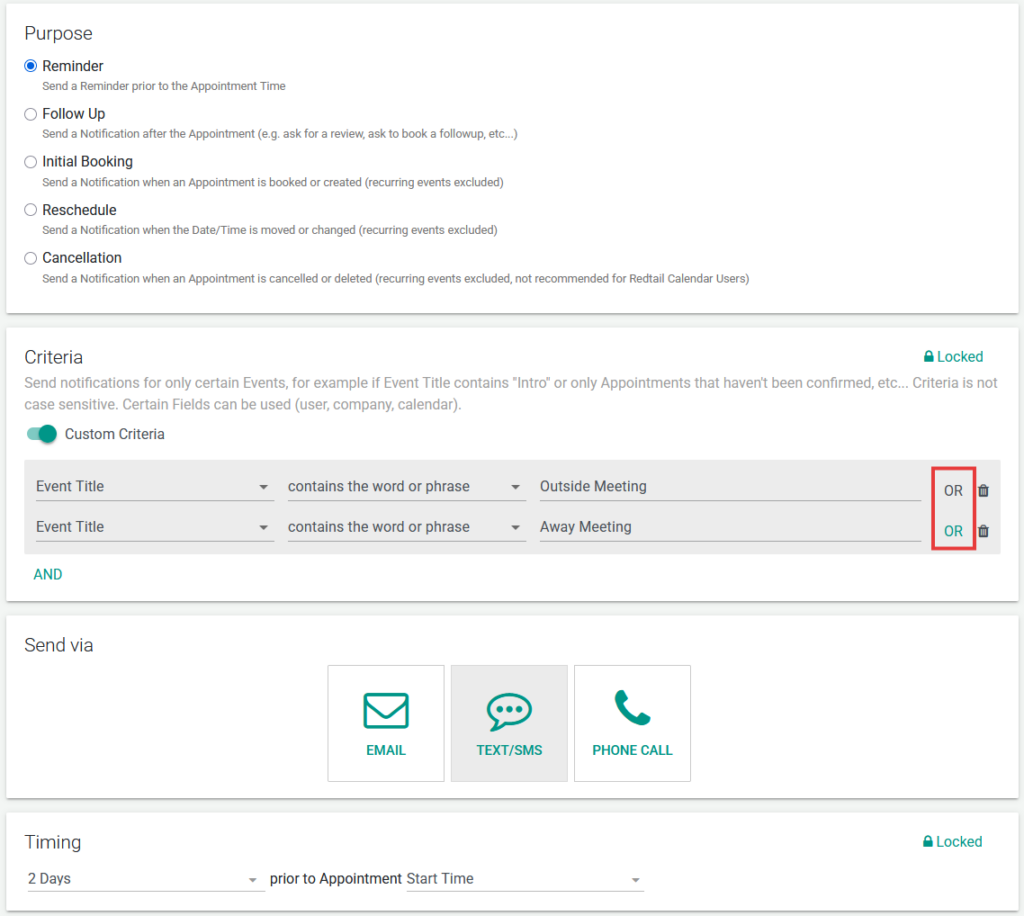Image resolution: width=1024 pixels, height=916 pixels.
Task: Click the Outside Meeting text field
Action: (729, 487)
